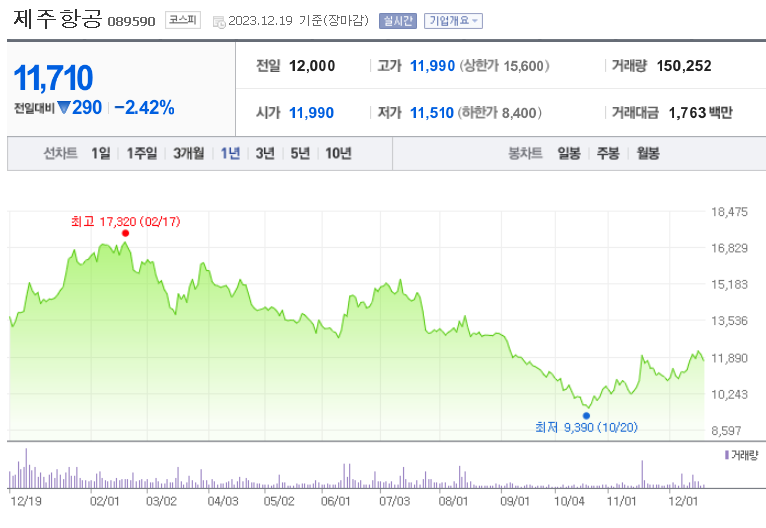This screenshot has height=528, width=766.
Task: Click the 상한가 15,600 text
Action: pyautogui.click(x=504, y=66)
